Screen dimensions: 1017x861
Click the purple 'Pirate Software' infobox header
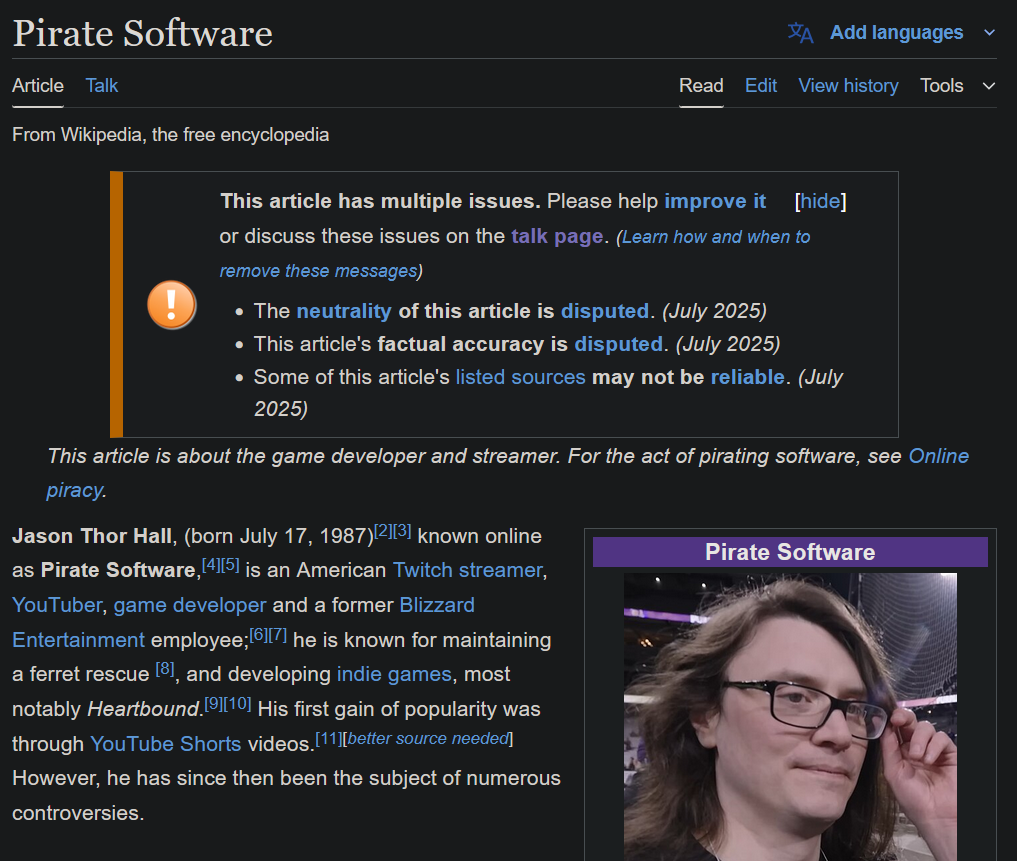[790, 552]
